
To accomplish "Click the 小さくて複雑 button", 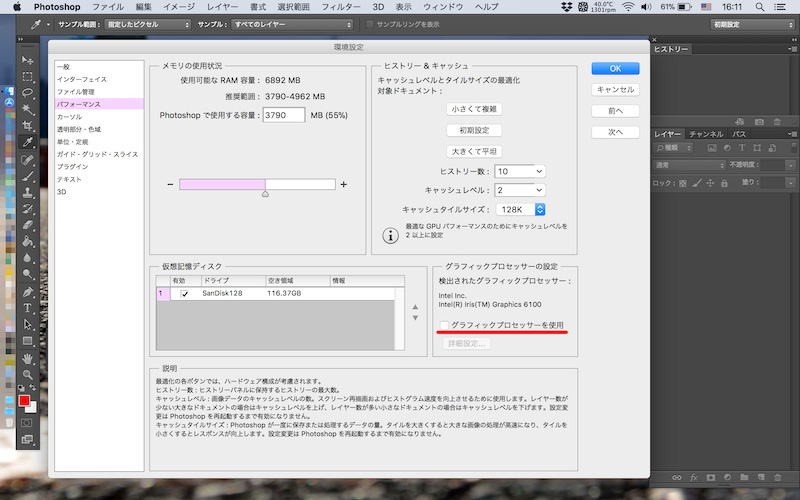I will point(474,109).
